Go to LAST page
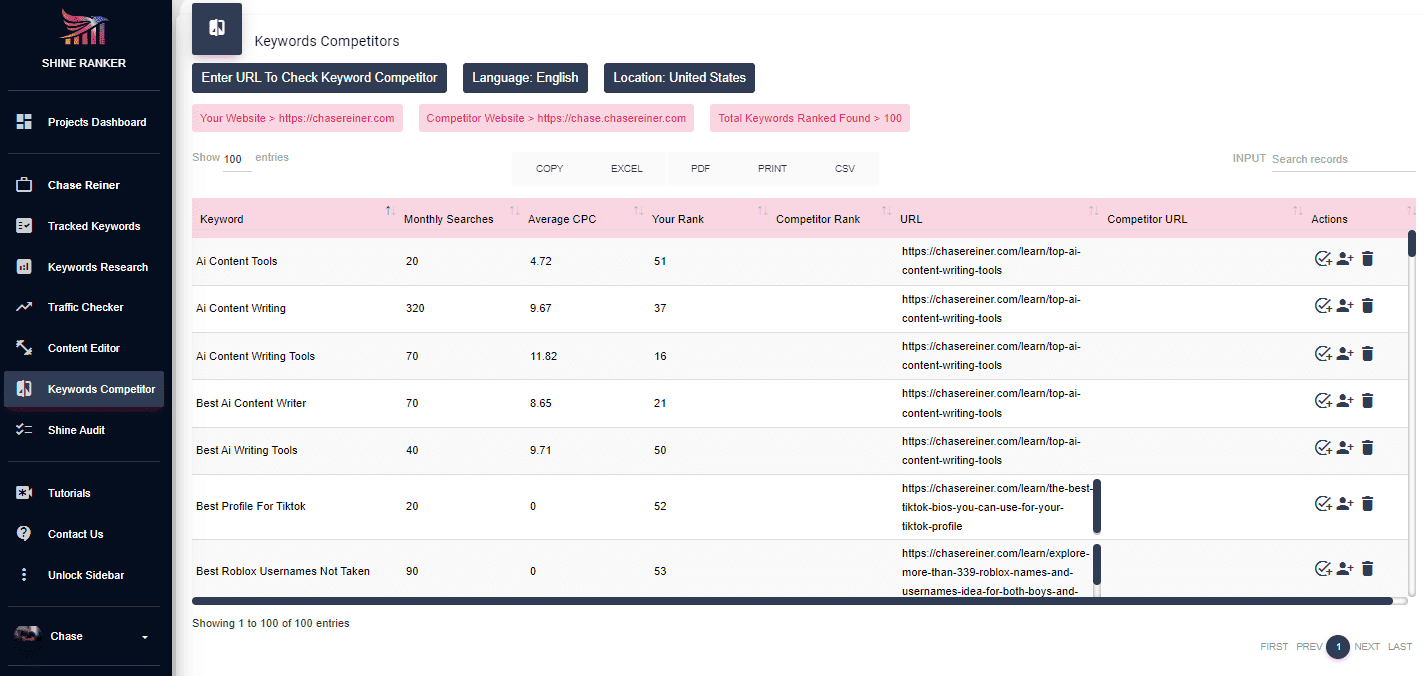 [x=1400, y=647]
